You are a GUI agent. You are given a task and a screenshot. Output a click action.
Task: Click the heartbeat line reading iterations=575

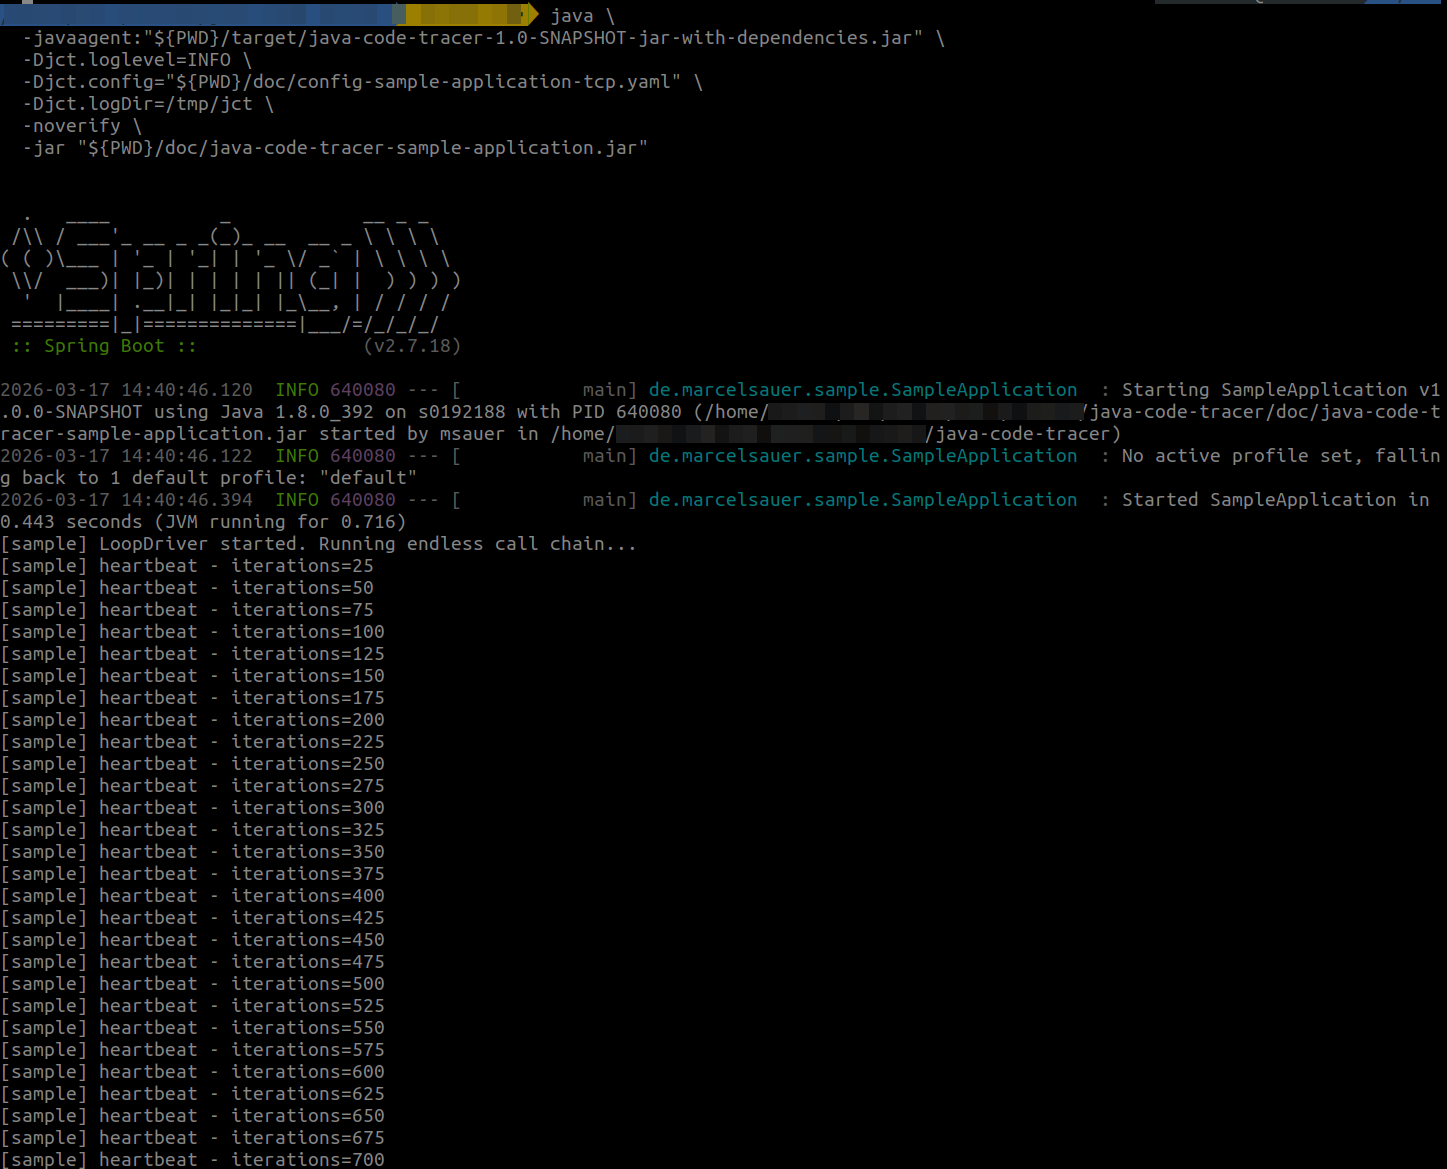pos(192,1050)
